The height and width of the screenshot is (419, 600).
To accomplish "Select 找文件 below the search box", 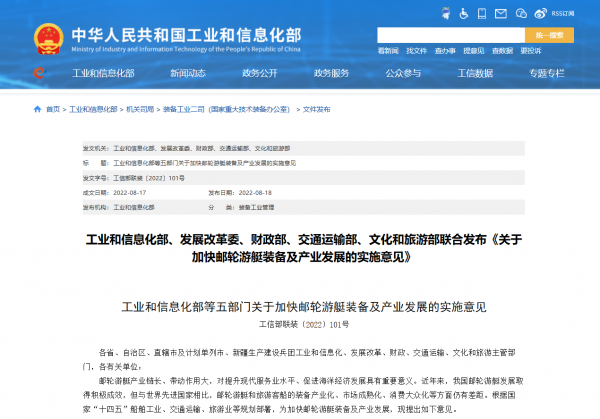I will (x=416, y=51).
